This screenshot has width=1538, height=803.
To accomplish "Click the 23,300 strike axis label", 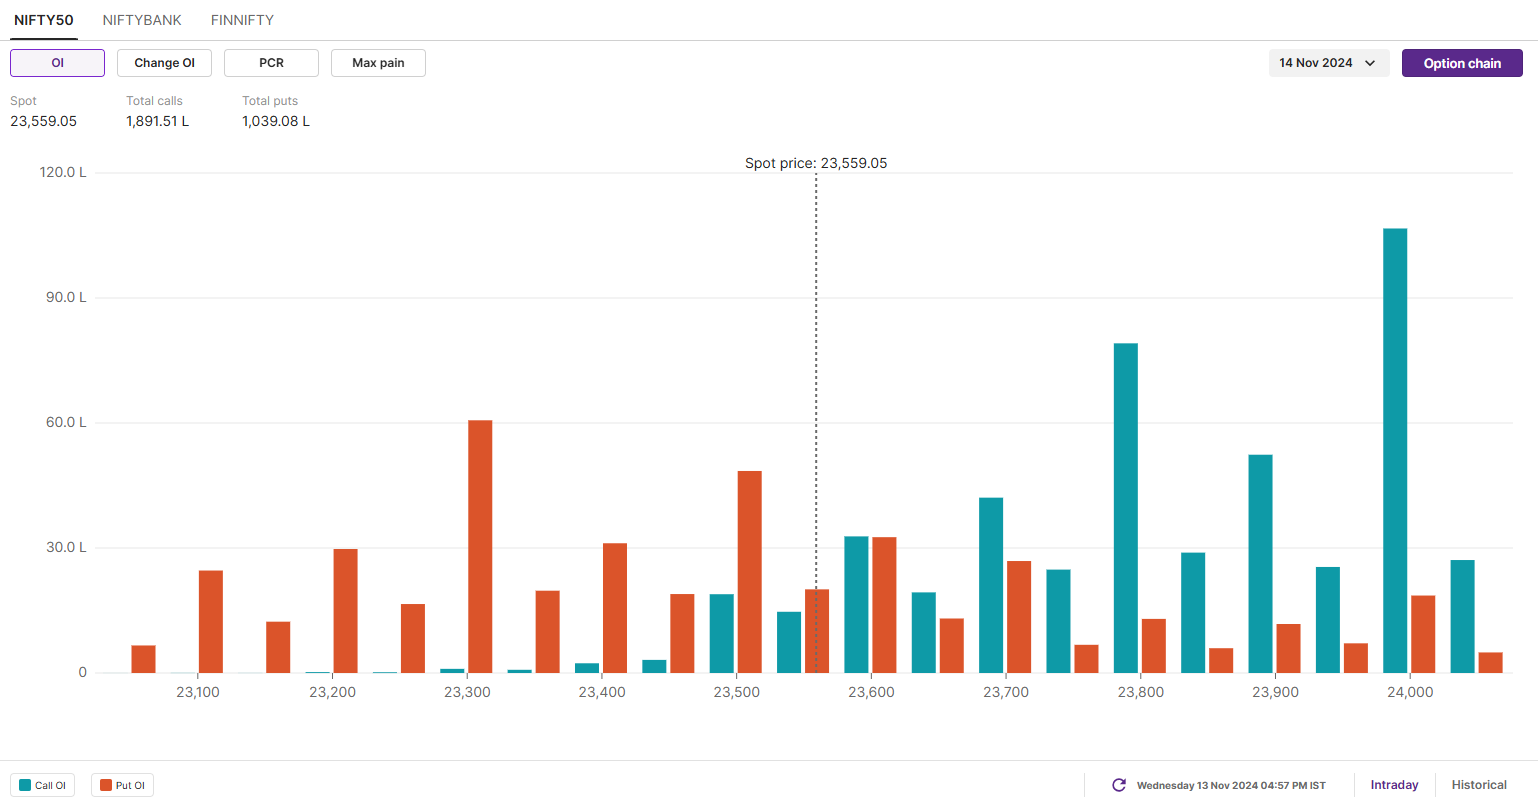I will click(467, 692).
